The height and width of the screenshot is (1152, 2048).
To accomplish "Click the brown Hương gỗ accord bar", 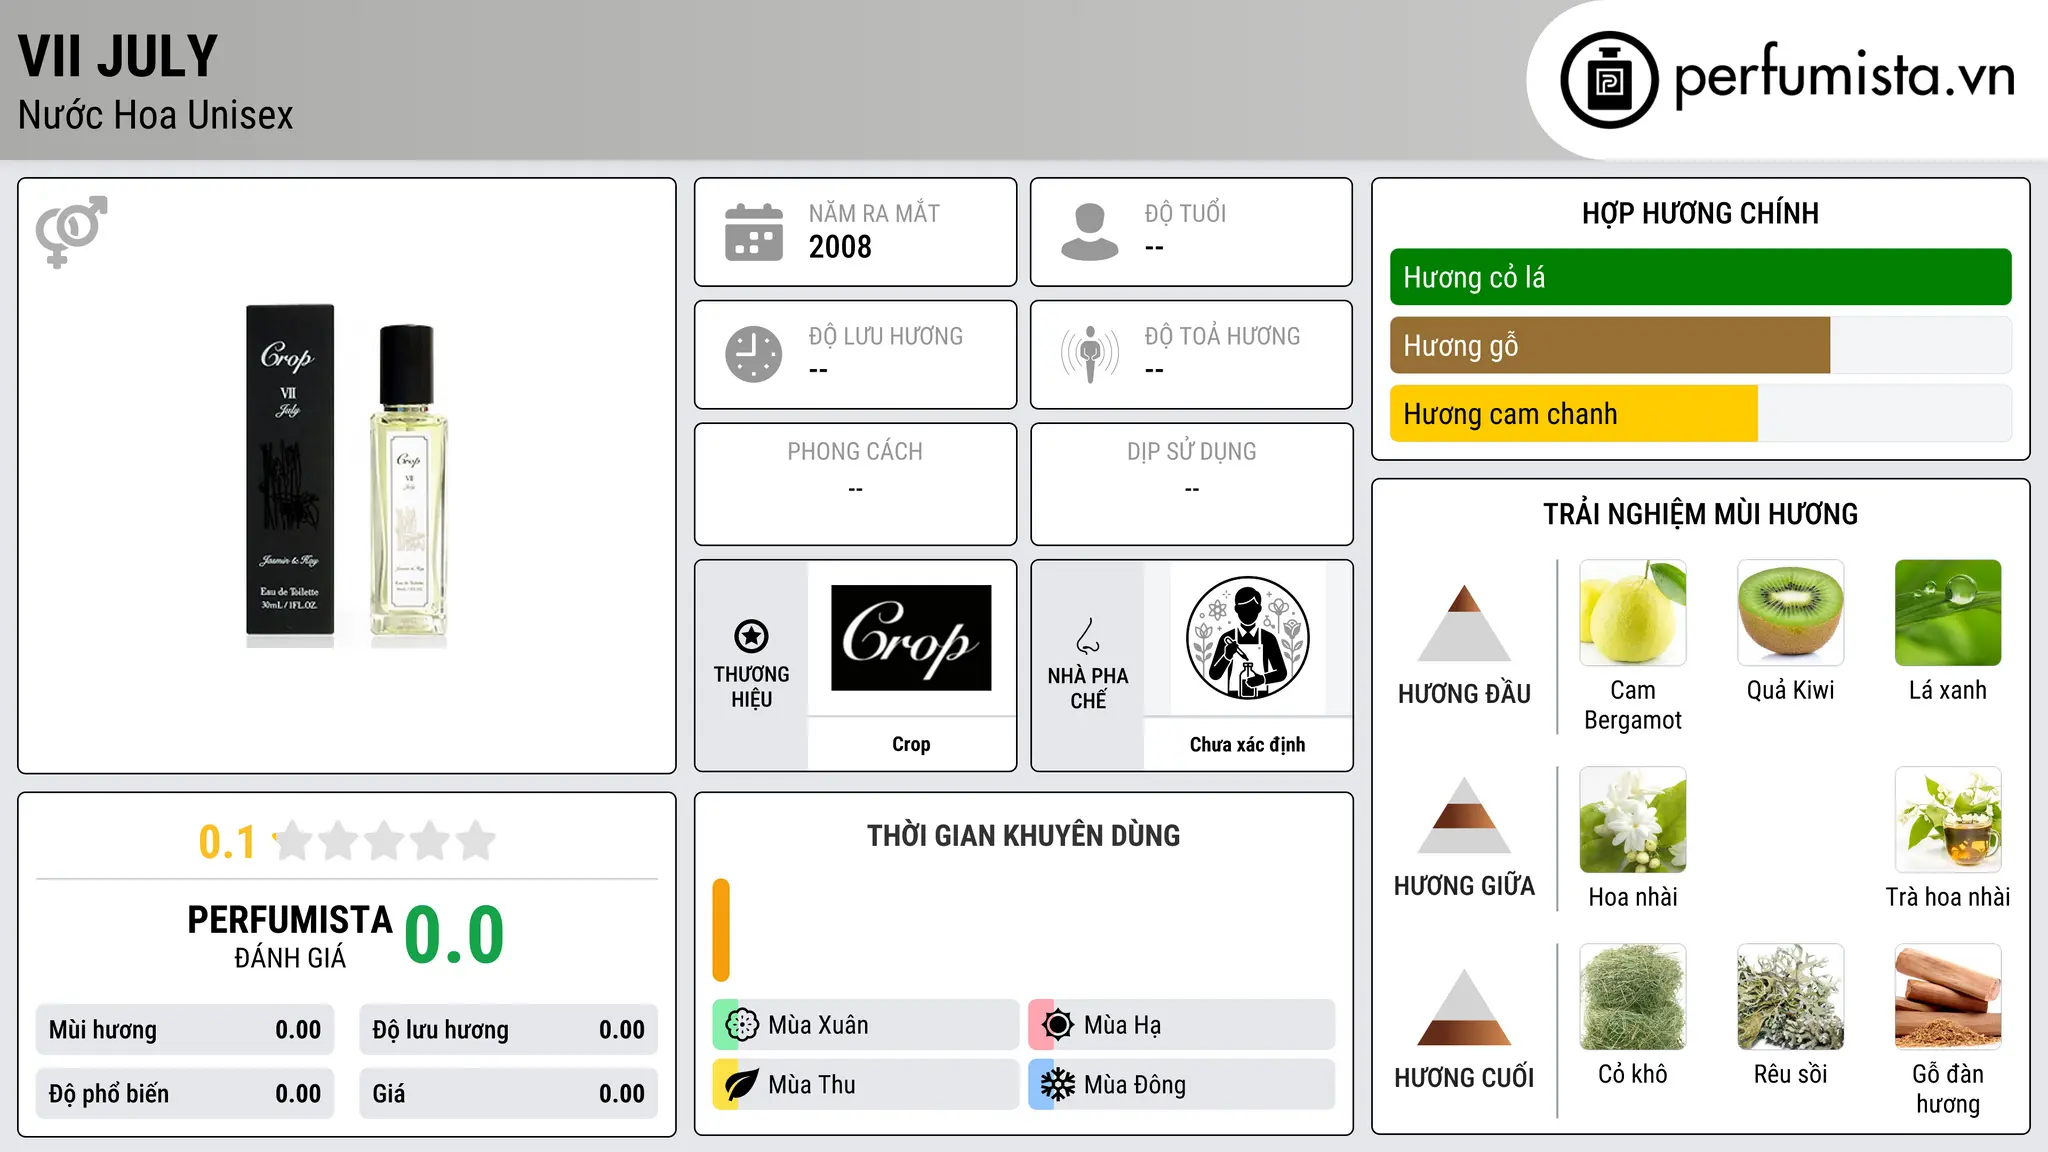I will [x=1610, y=345].
